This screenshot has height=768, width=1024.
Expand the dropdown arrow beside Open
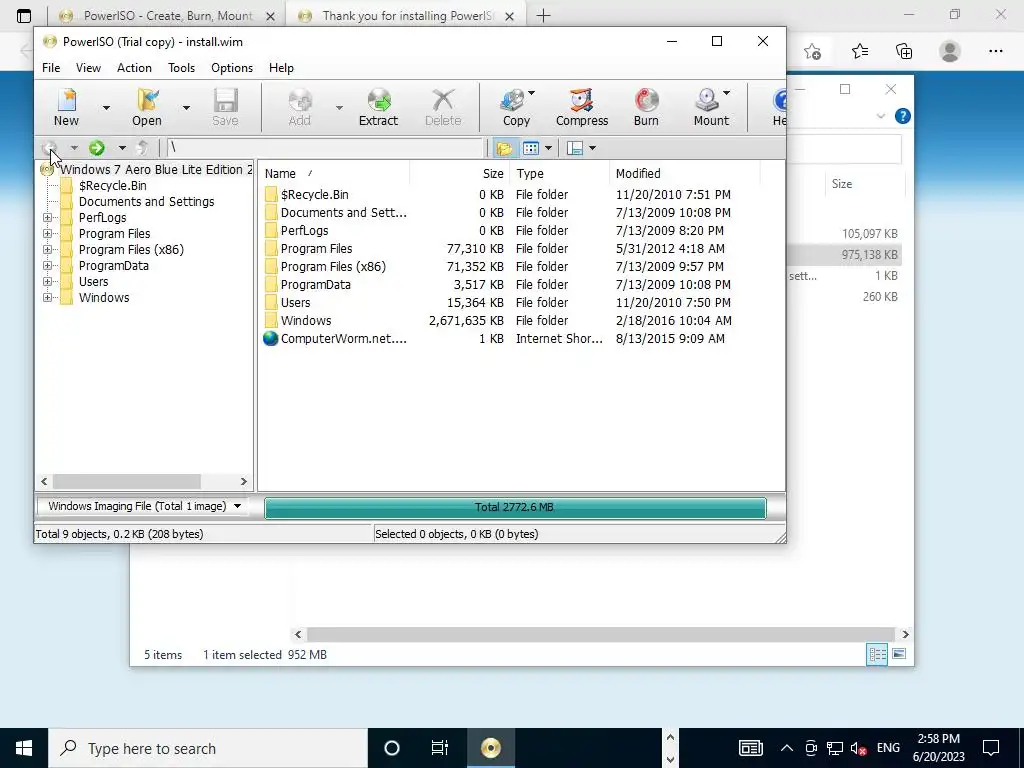(186, 108)
